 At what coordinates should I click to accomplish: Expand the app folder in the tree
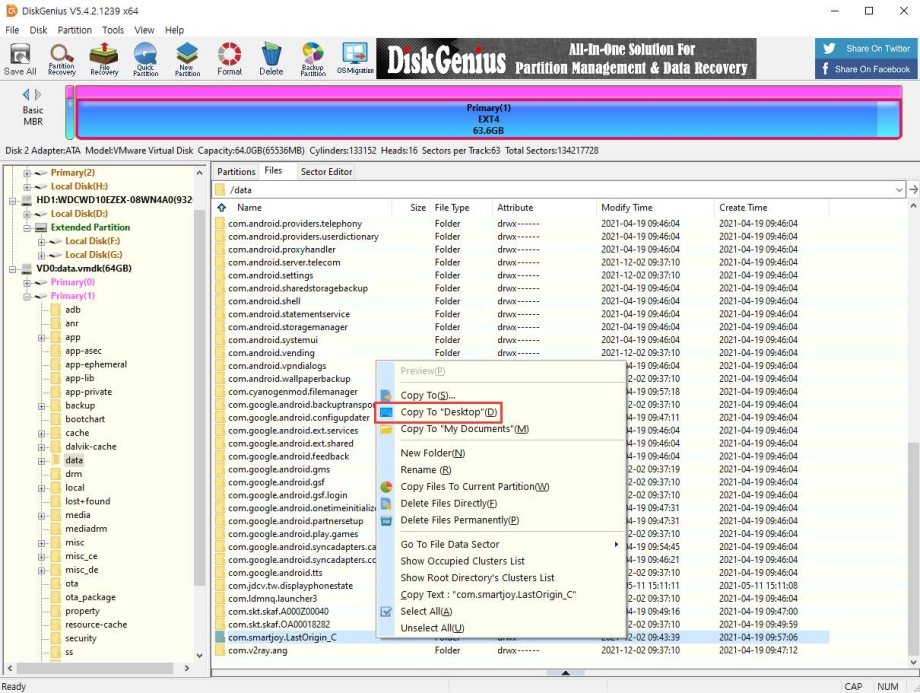pyautogui.click(x=41, y=337)
